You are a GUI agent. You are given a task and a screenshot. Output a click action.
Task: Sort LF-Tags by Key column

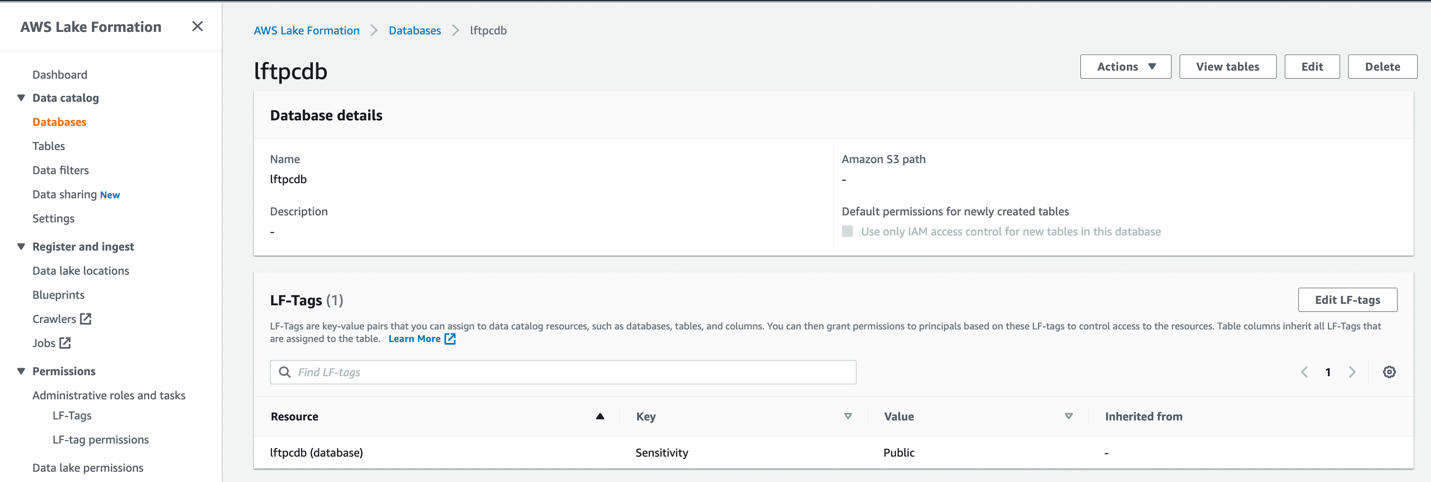point(848,416)
